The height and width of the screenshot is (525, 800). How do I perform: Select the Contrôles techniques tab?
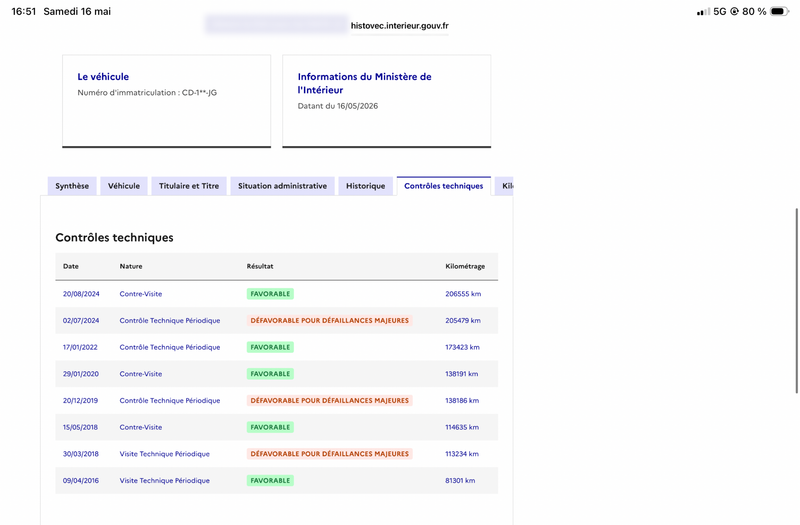coord(443,186)
